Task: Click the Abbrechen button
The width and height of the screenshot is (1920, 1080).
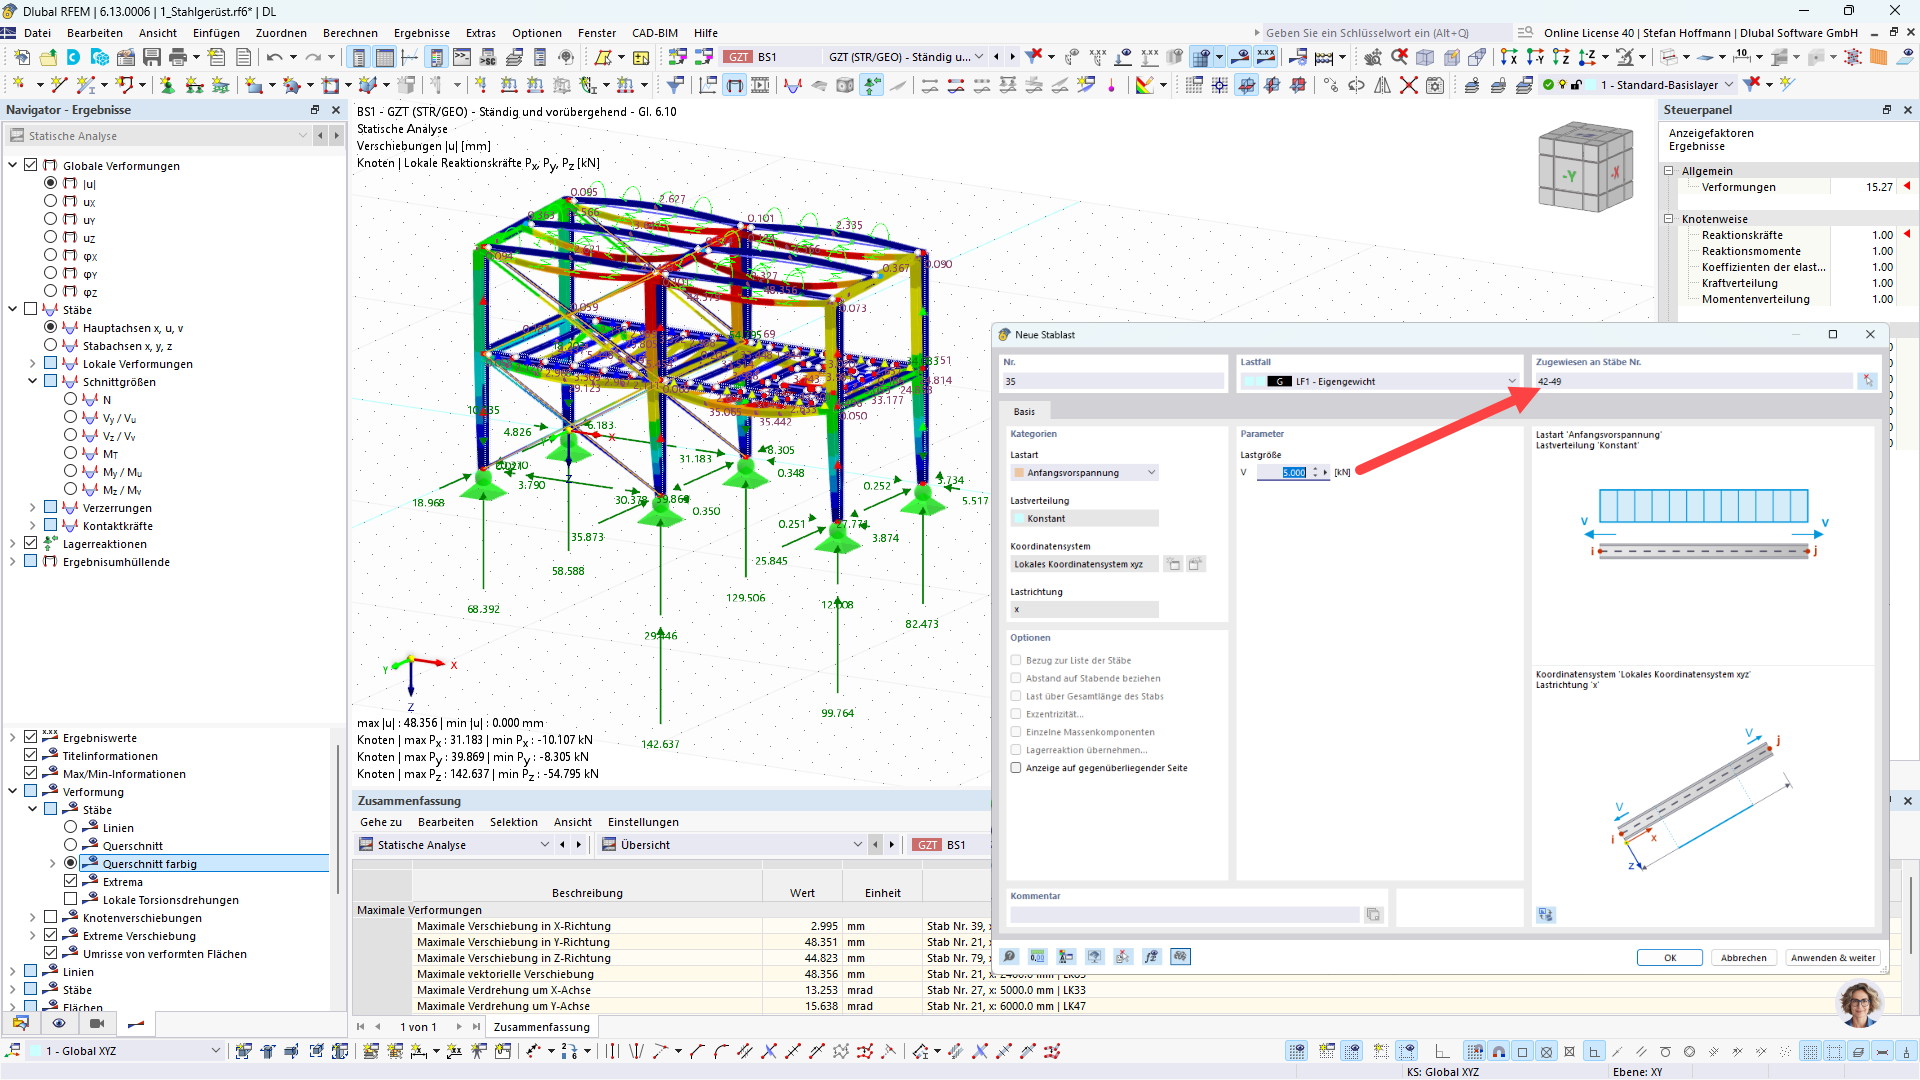Action: pyautogui.click(x=1743, y=957)
